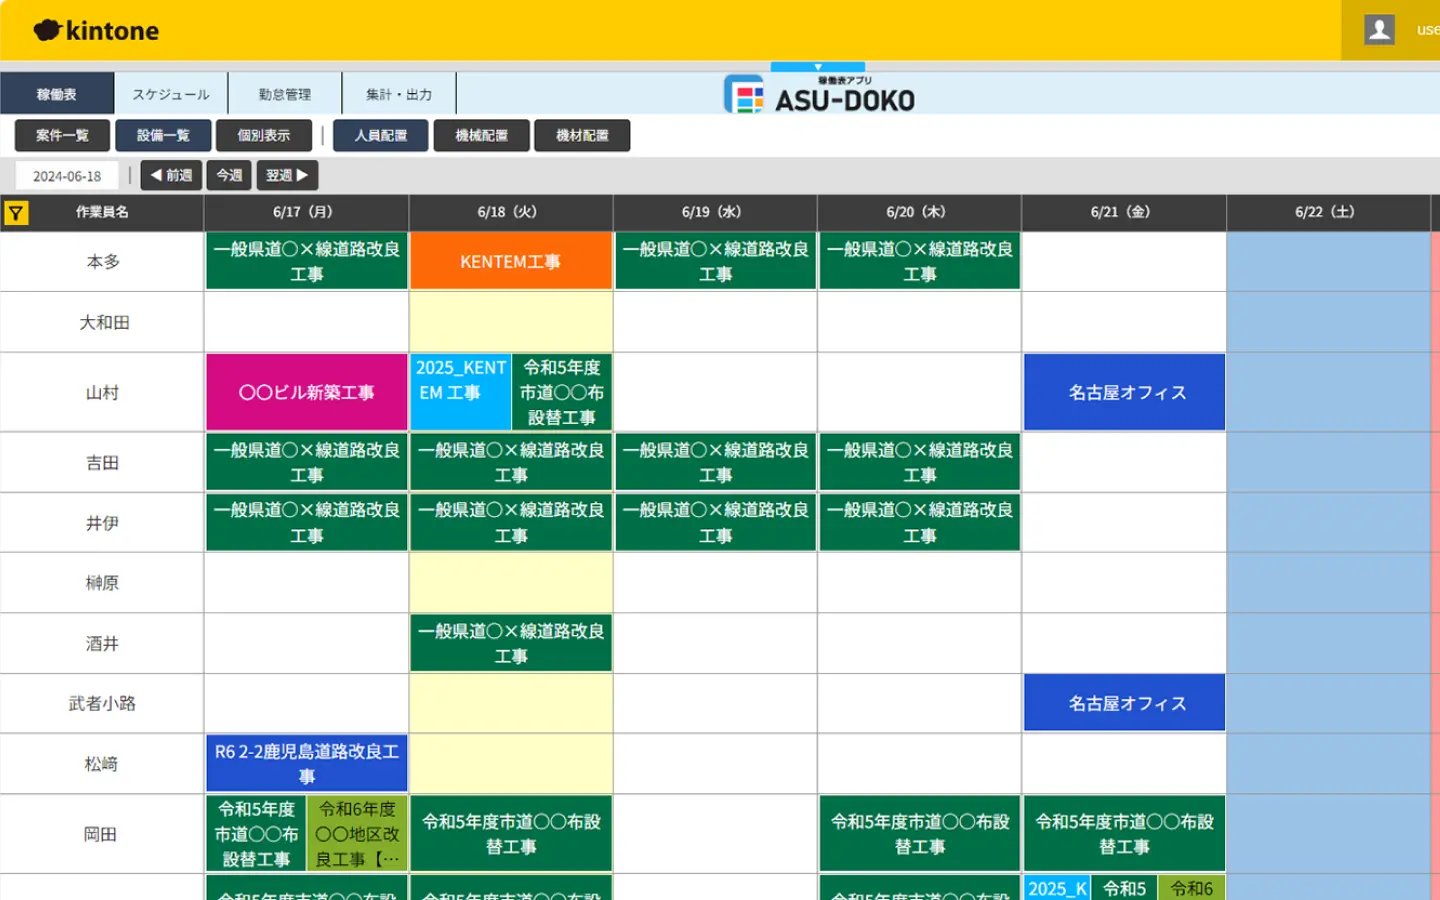Go to previous week with 前週 button
The height and width of the screenshot is (900, 1440).
171,176
